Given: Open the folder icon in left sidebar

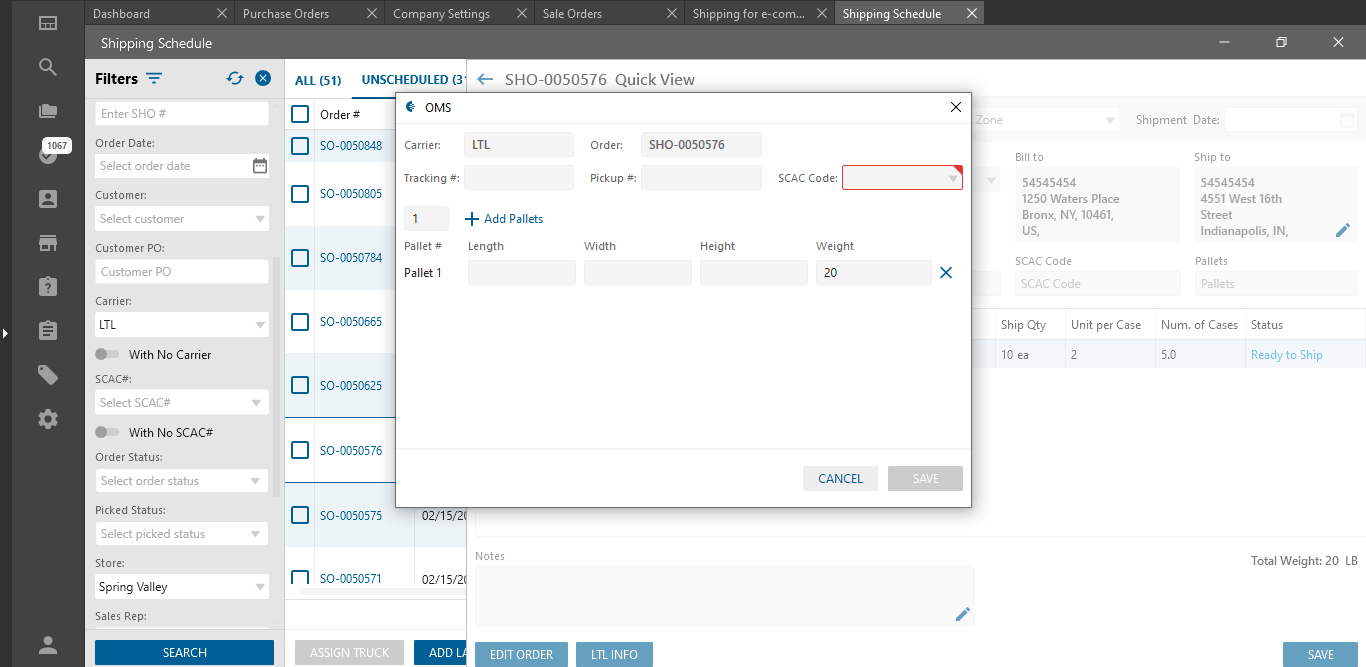Looking at the screenshot, I should [x=47, y=111].
